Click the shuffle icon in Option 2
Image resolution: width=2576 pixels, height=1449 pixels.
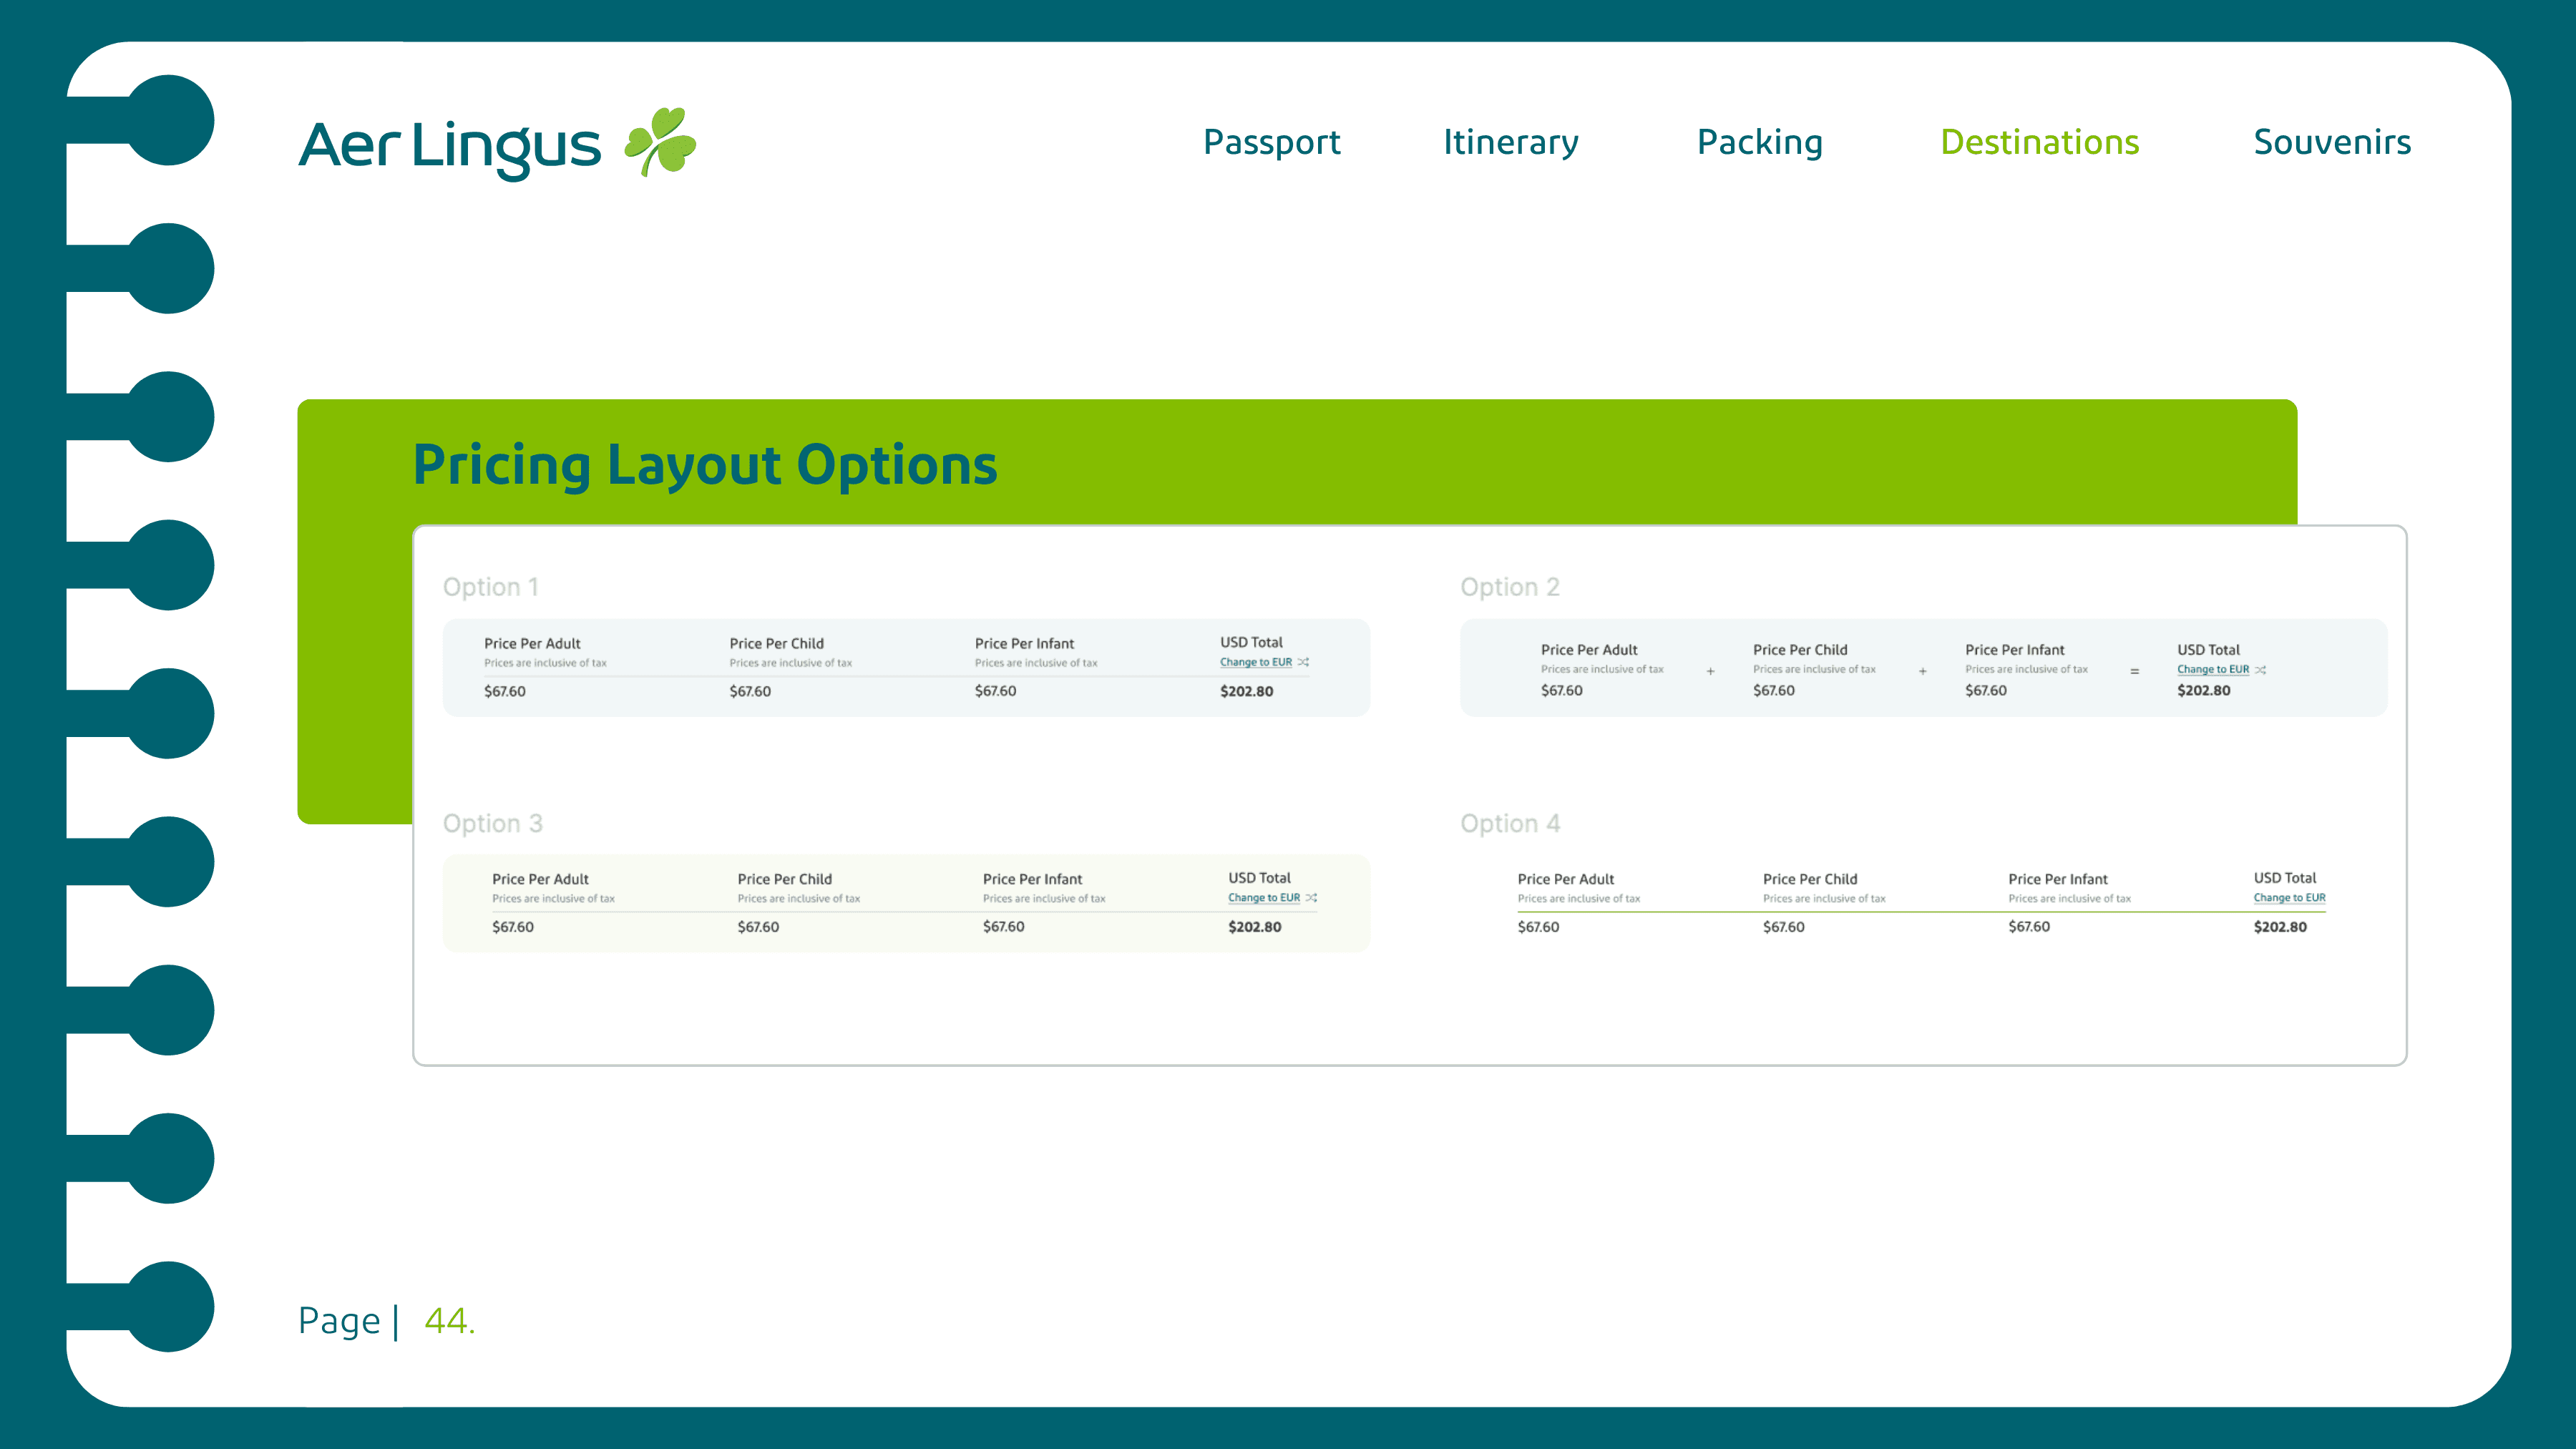tap(2261, 670)
